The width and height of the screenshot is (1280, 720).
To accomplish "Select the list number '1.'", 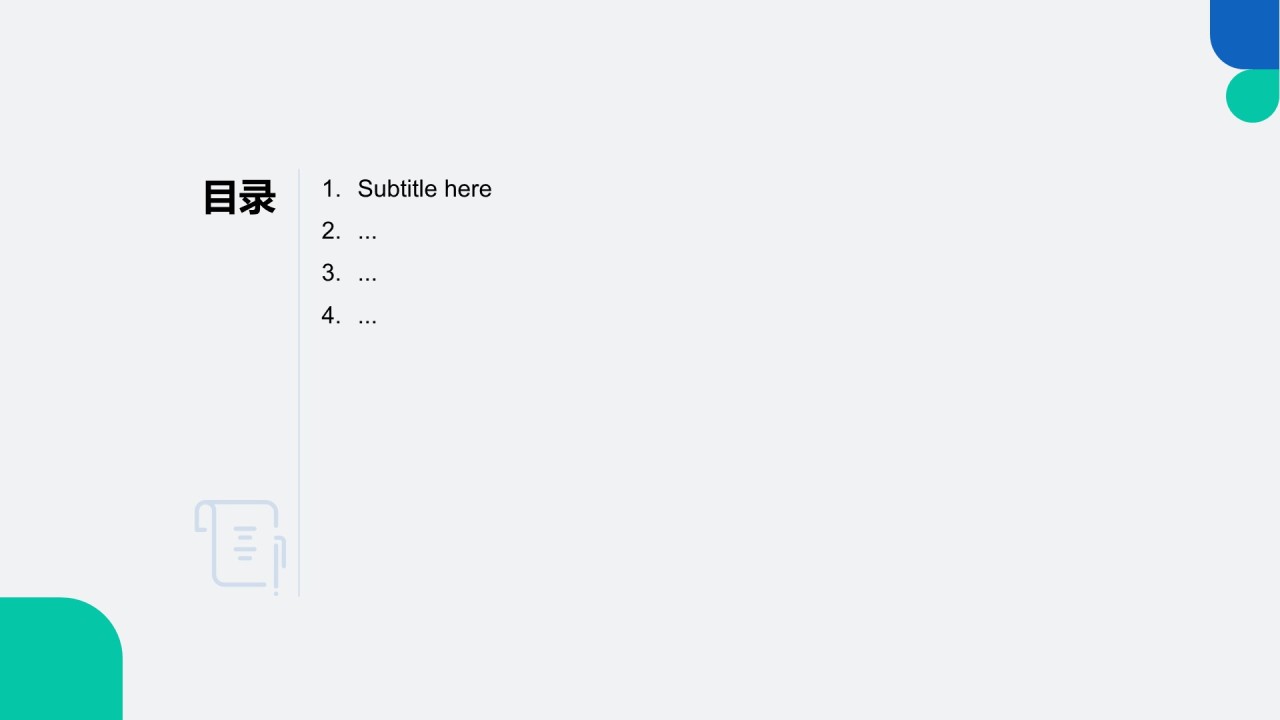I will click(331, 189).
